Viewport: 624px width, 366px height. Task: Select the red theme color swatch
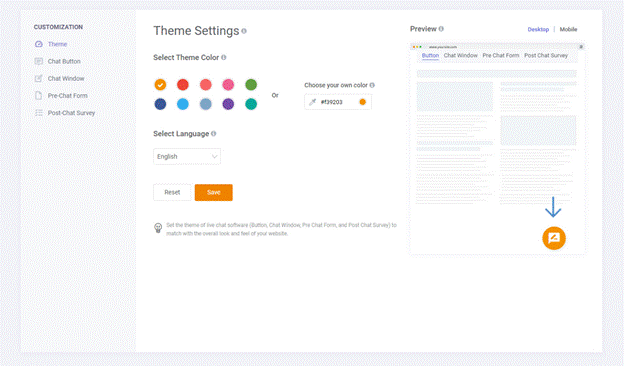click(183, 85)
